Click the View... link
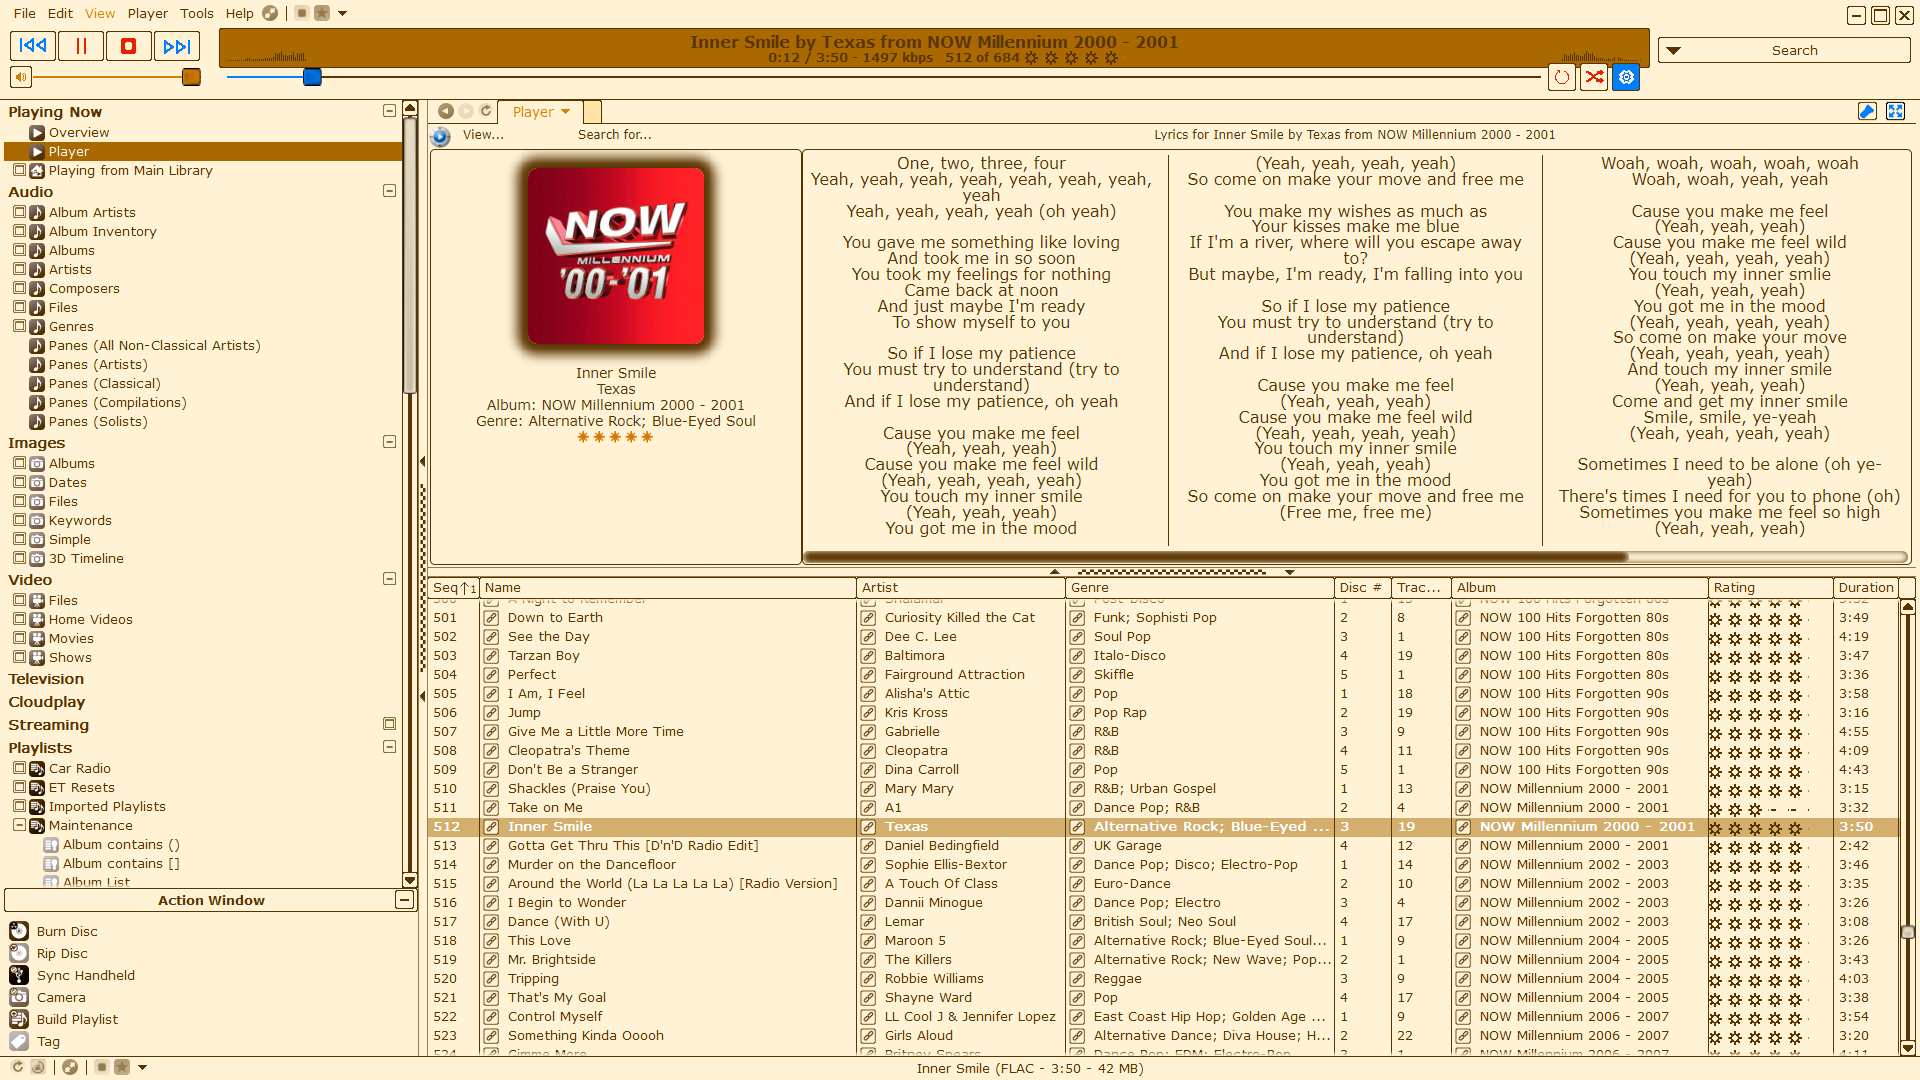 [x=483, y=135]
